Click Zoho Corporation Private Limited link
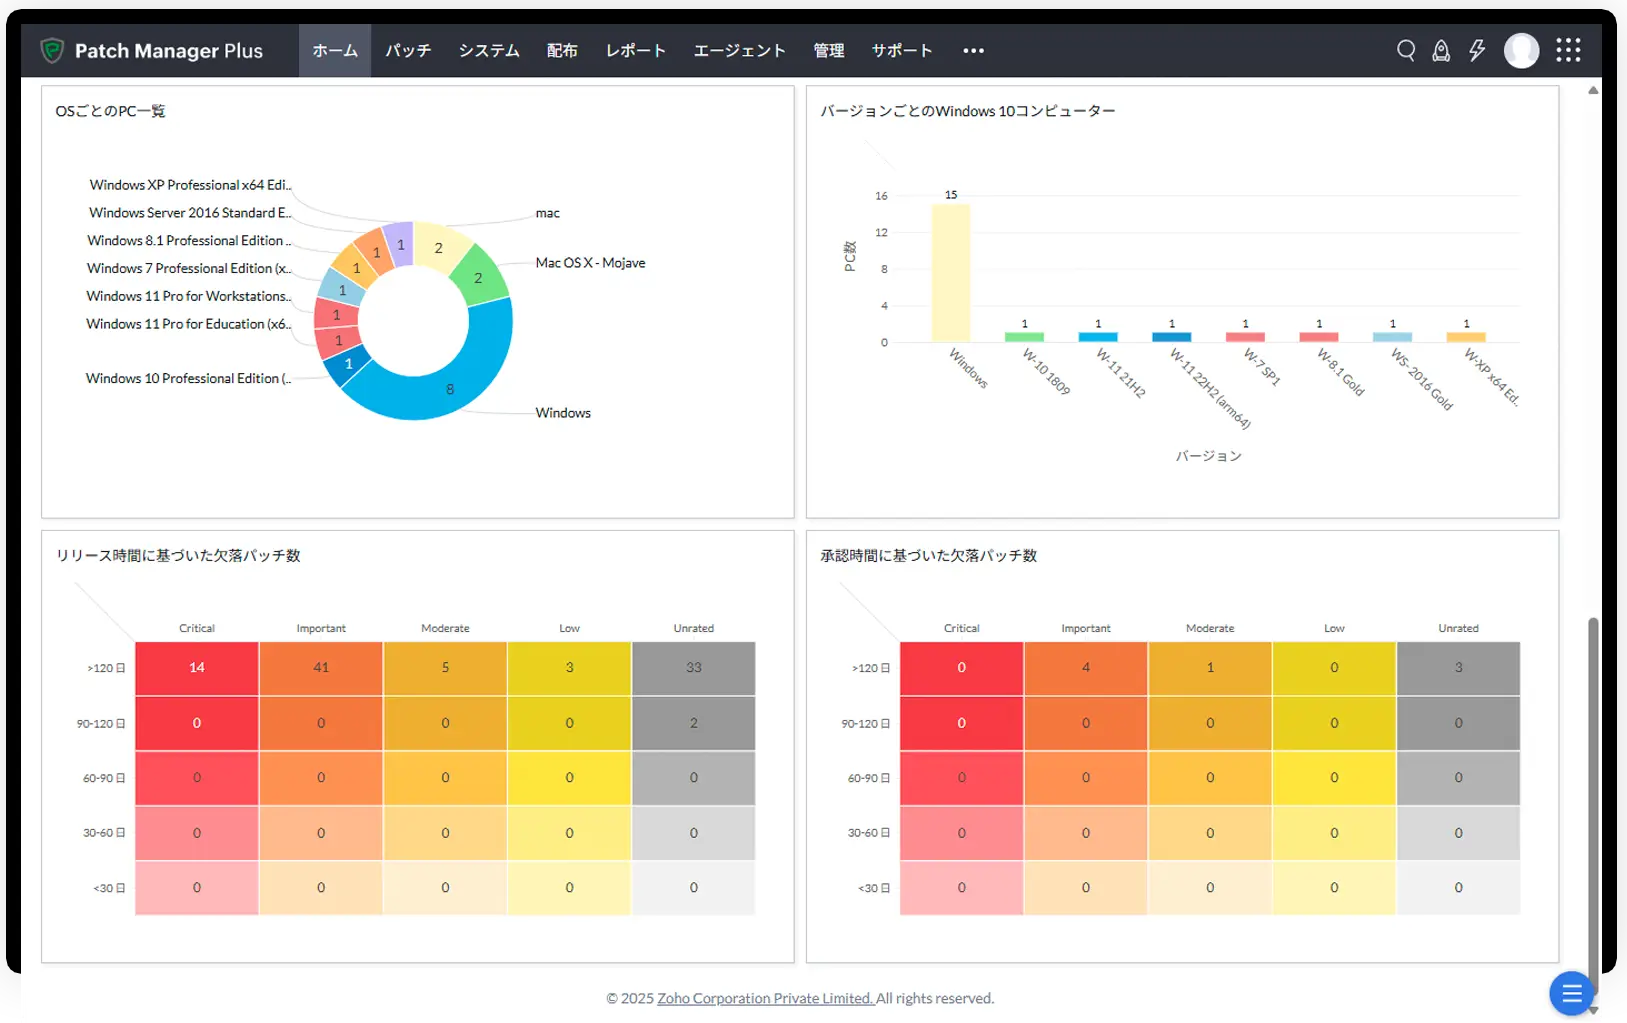Image resolution: width=1627 pixels, height=1023 pixels. coord(765,998)
